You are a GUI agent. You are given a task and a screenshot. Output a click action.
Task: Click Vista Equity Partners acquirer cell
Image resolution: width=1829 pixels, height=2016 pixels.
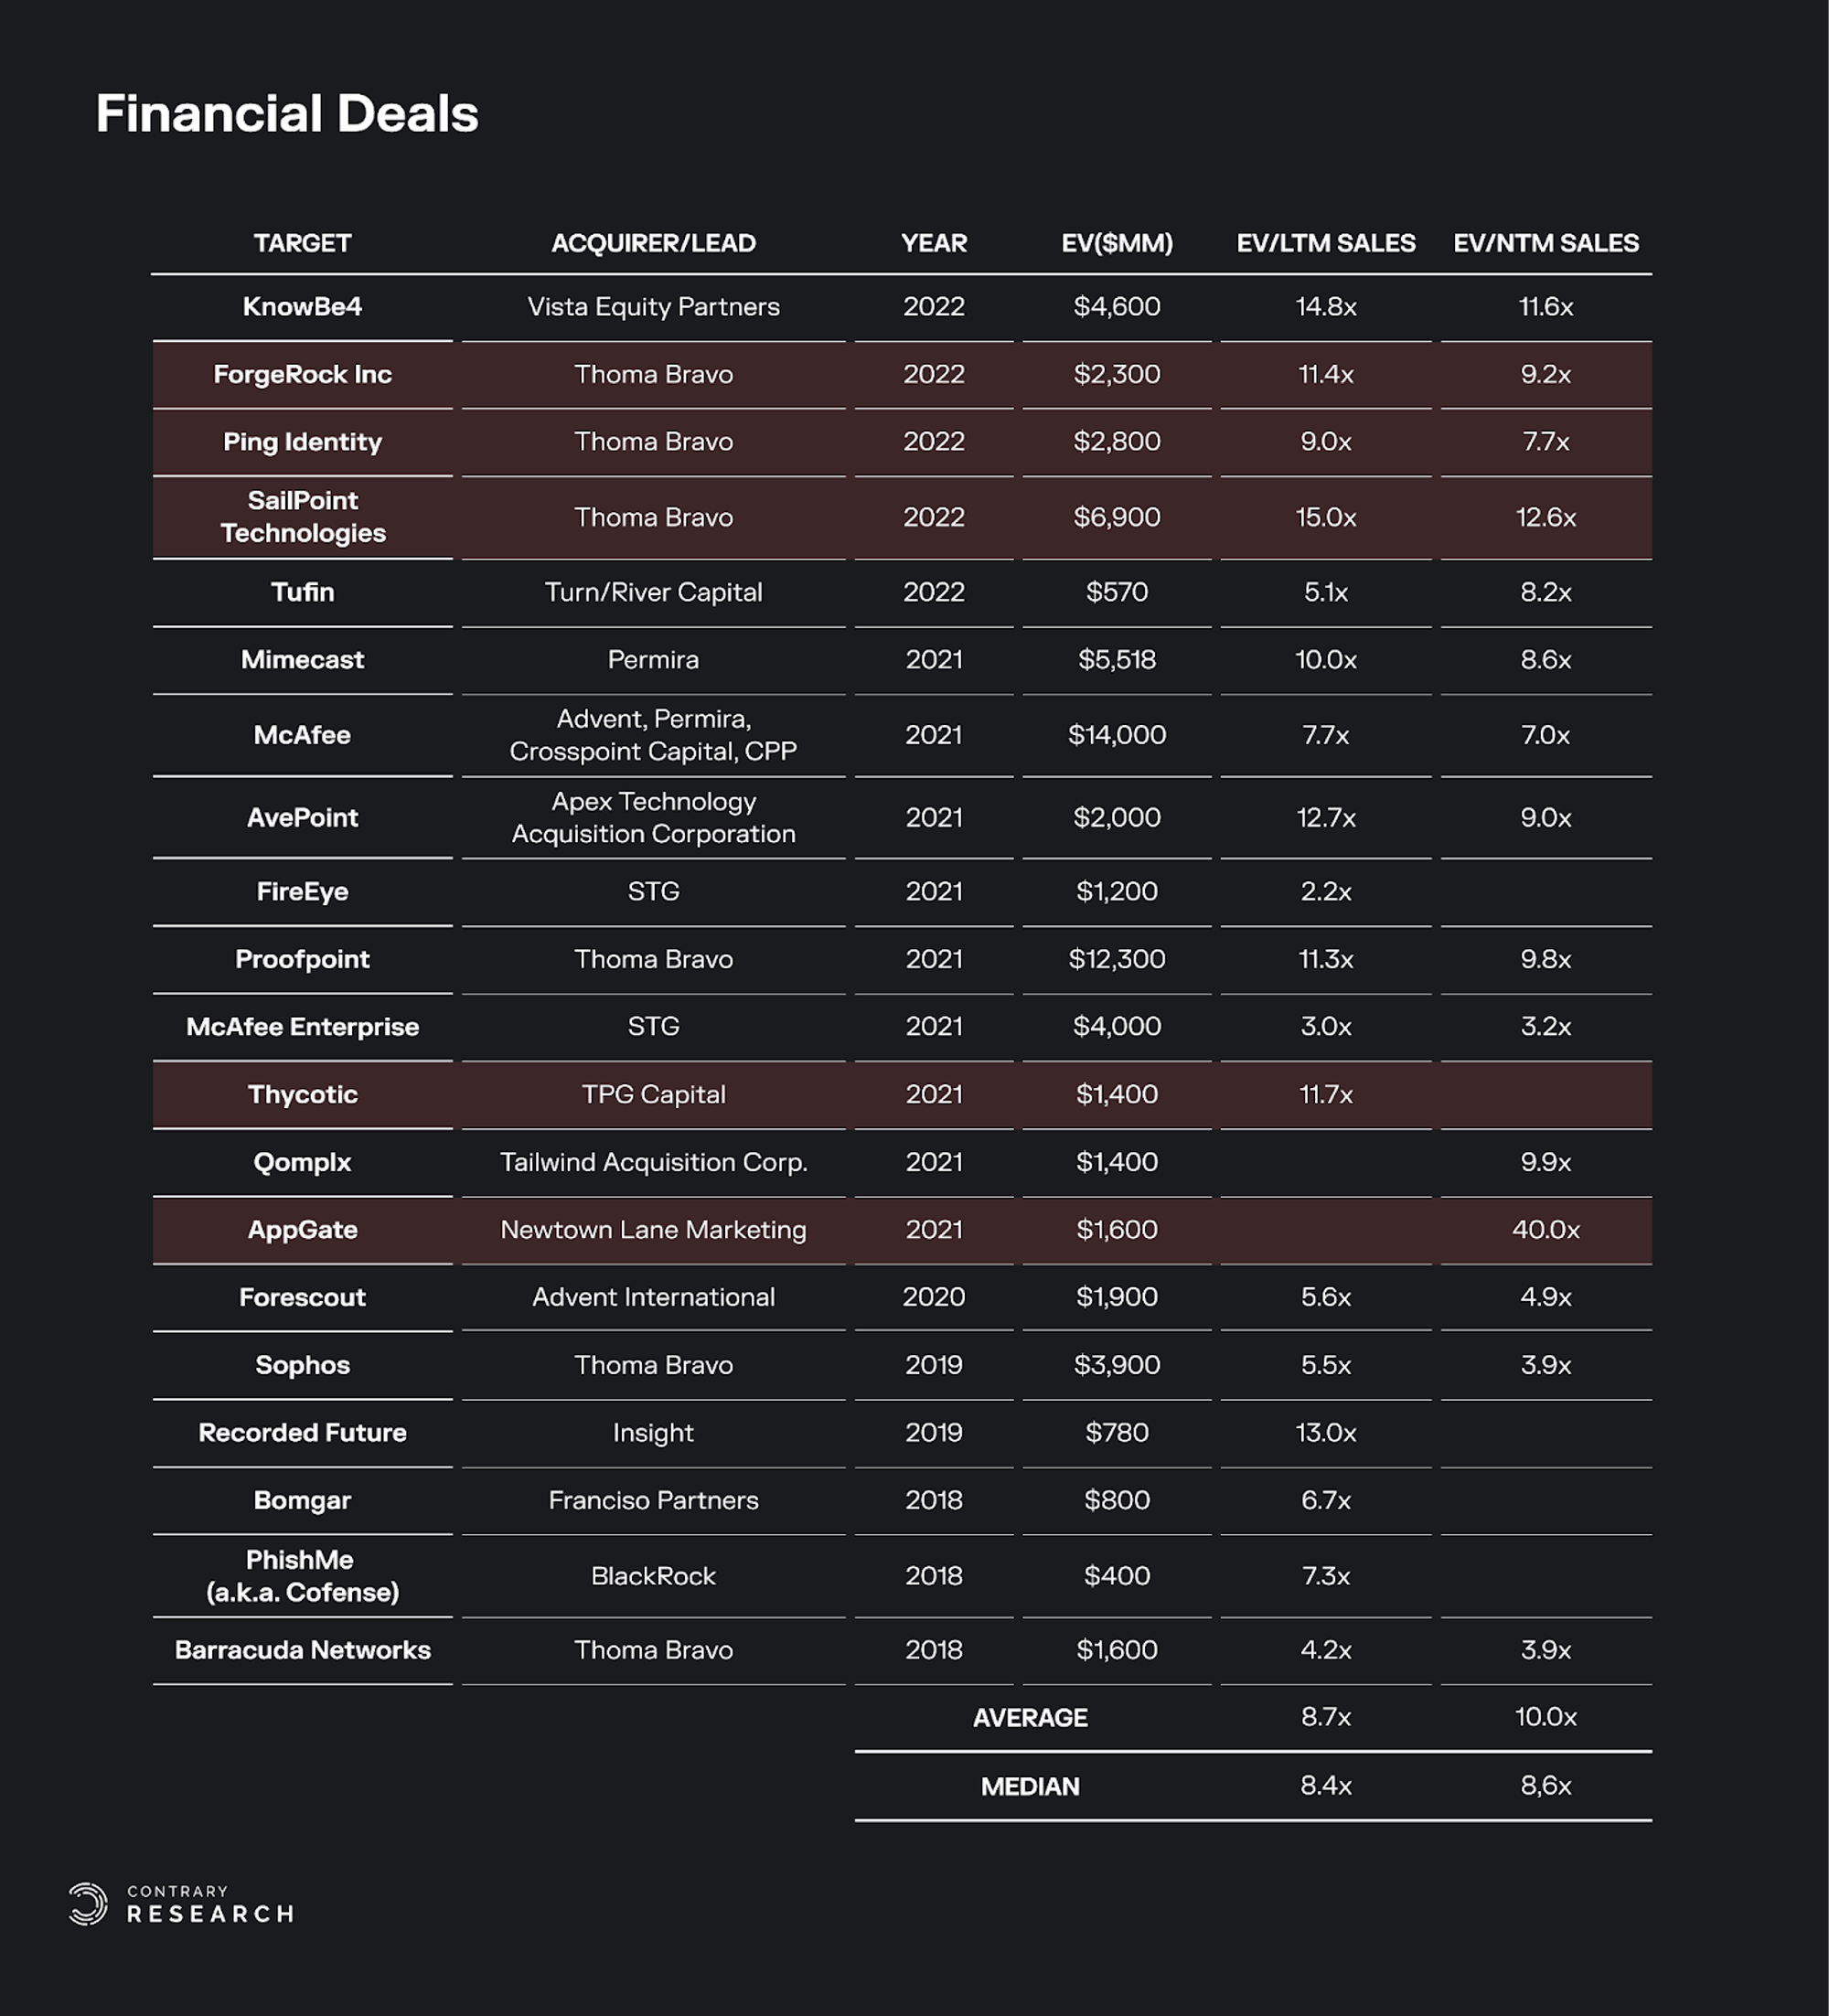[x=653, y=307]
